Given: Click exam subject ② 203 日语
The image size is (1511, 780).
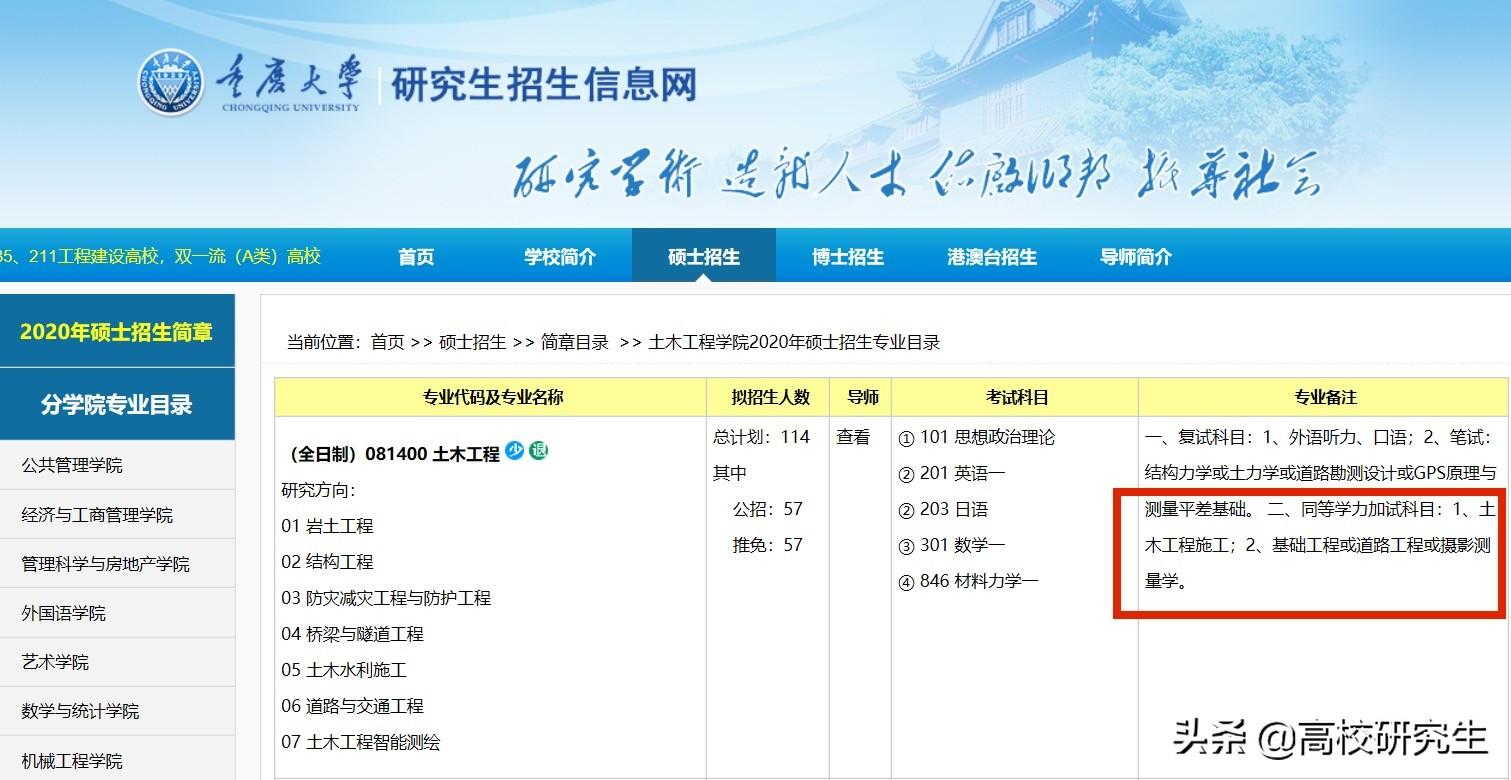Looking at the screenshot, I should [x=943, y=509].
